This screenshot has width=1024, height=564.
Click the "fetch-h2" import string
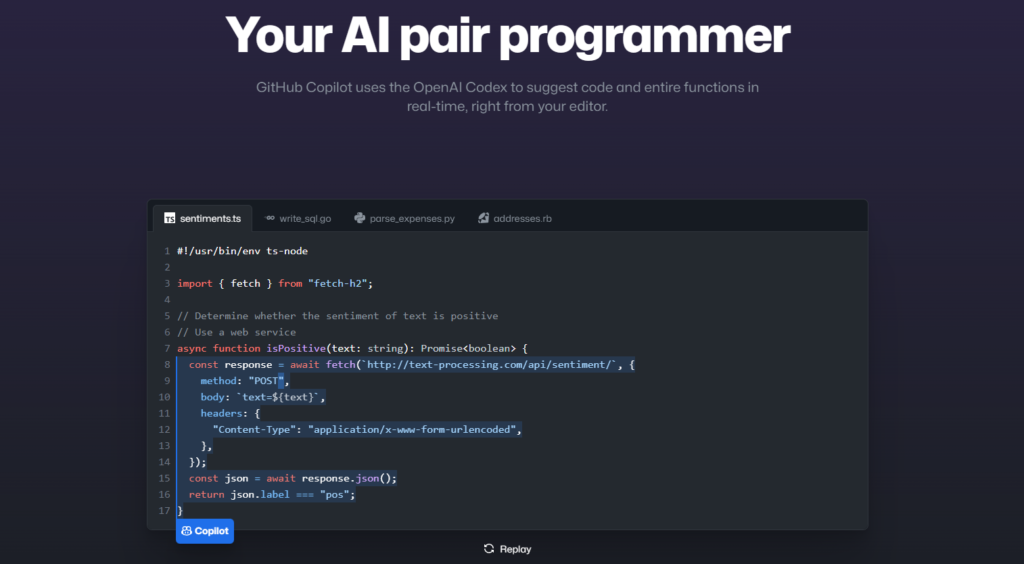(337, 284)
